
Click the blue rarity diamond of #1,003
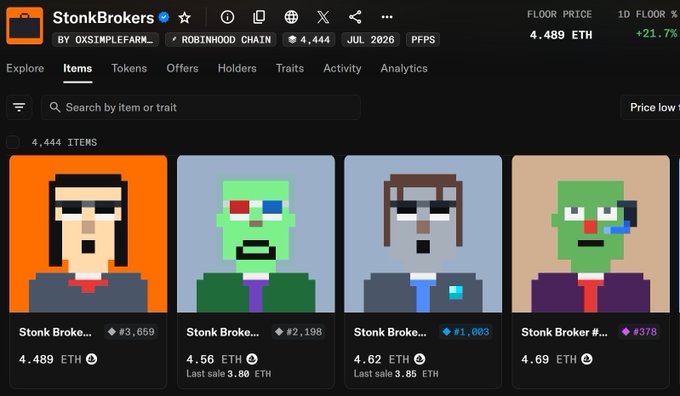coord(446,332)
